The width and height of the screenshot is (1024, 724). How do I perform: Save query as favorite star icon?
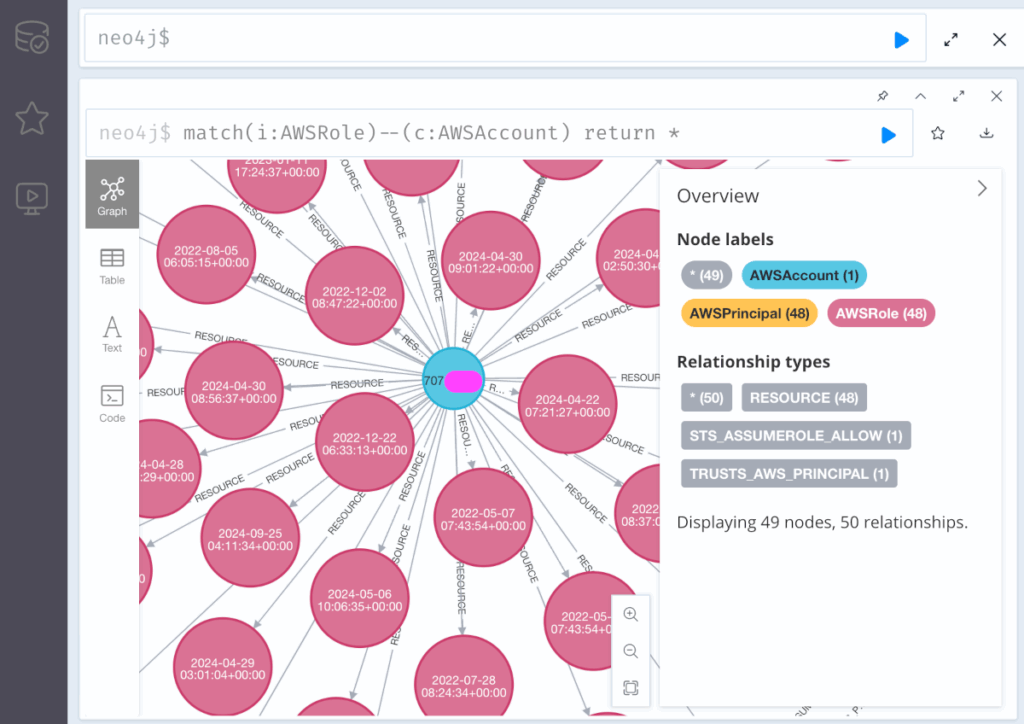(x=938, y=133)
